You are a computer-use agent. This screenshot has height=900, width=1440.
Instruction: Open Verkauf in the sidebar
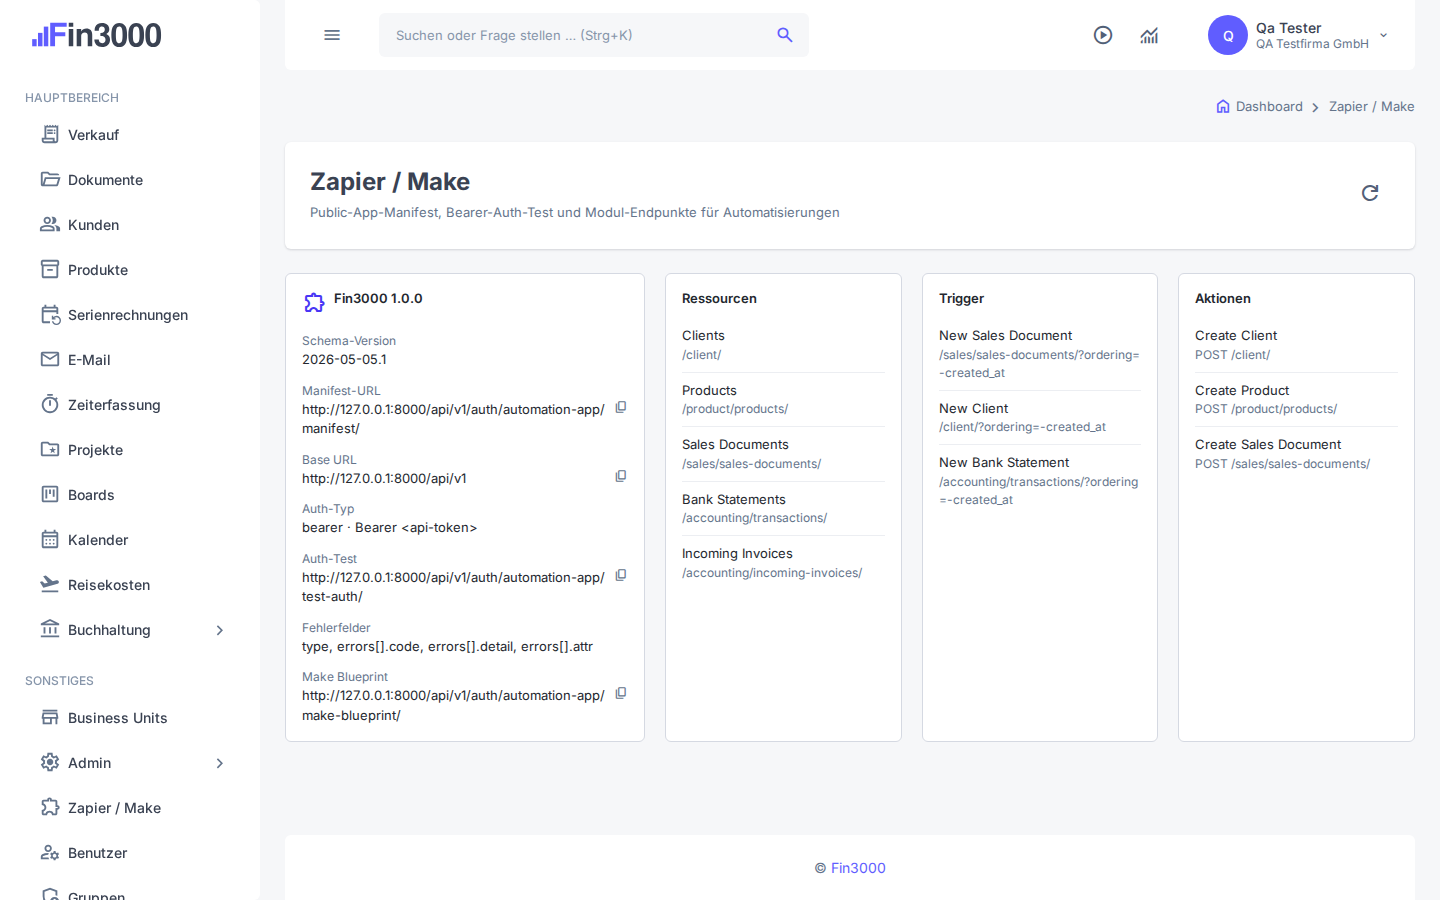(x=94, y=135)
